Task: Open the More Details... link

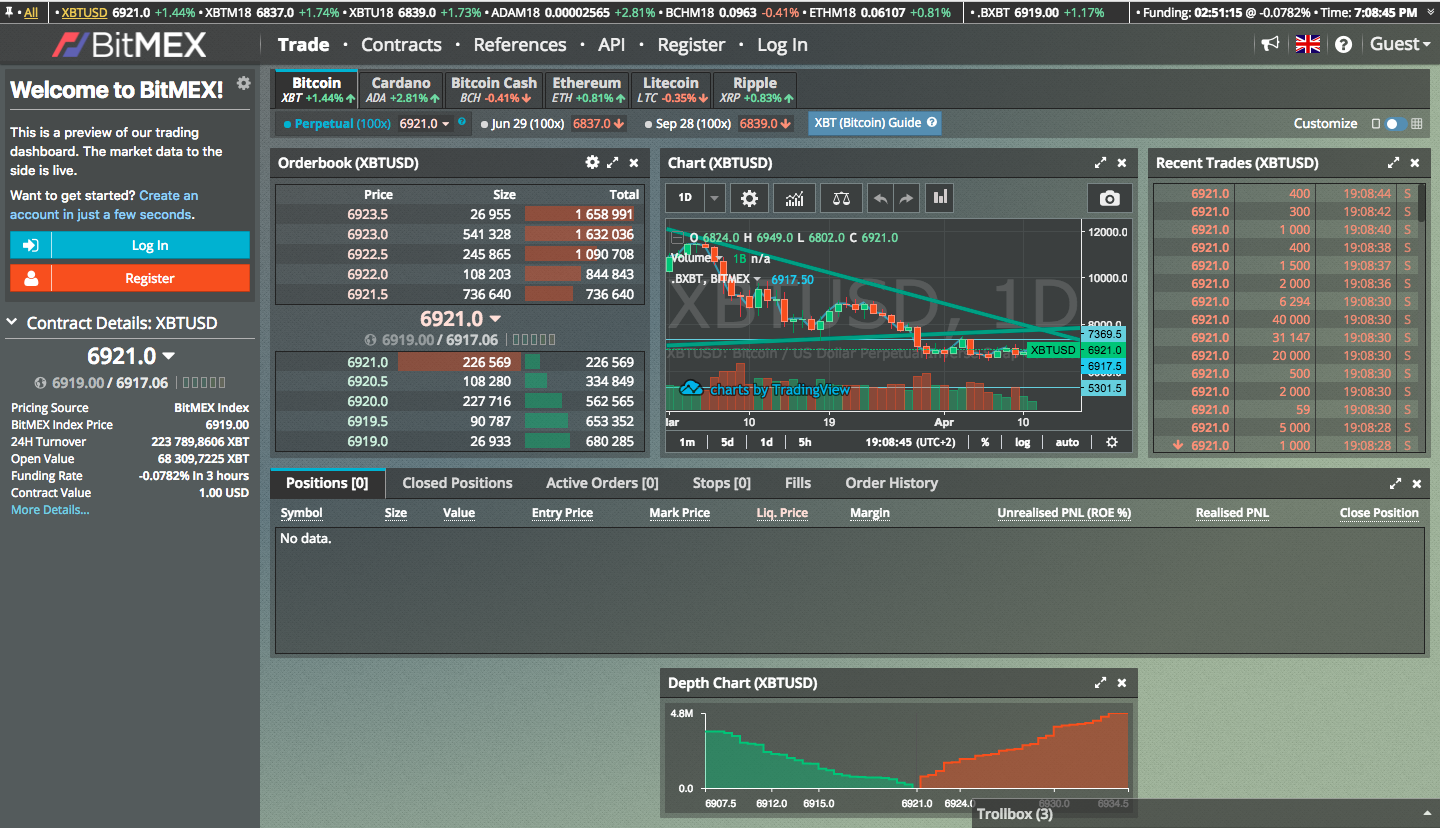Action: [50, 510]
